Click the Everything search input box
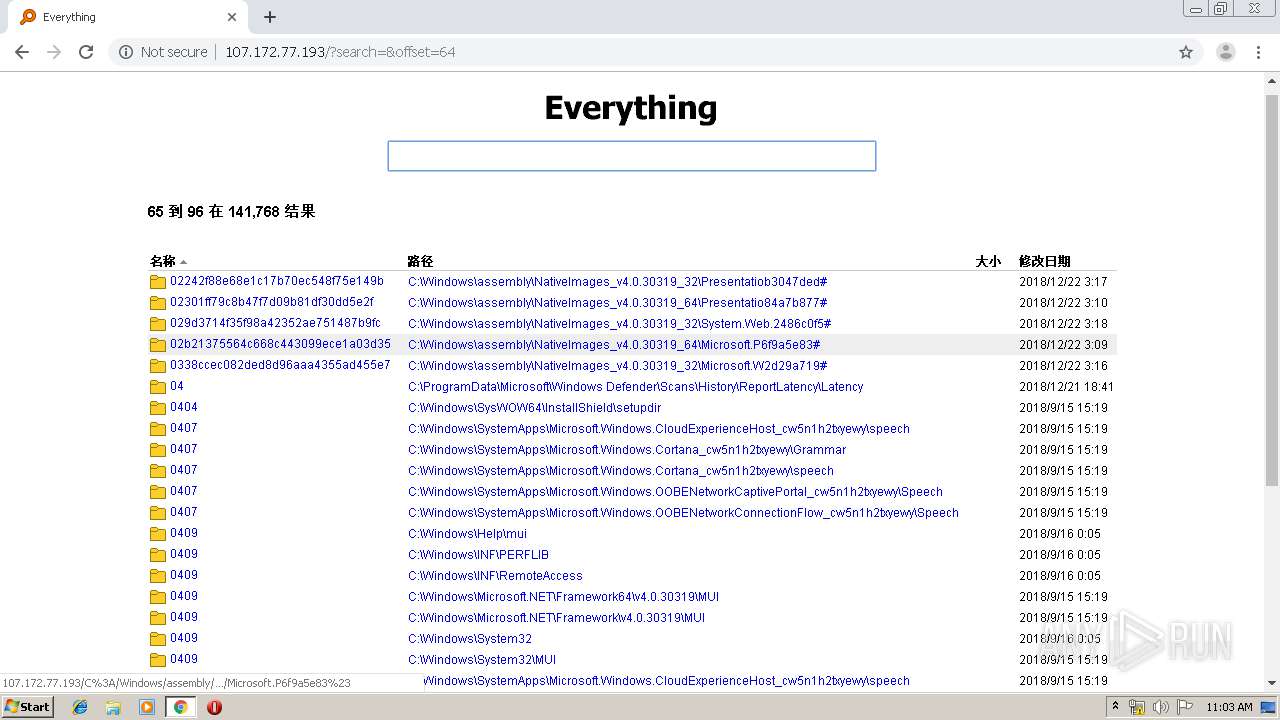 coord(632,156)
